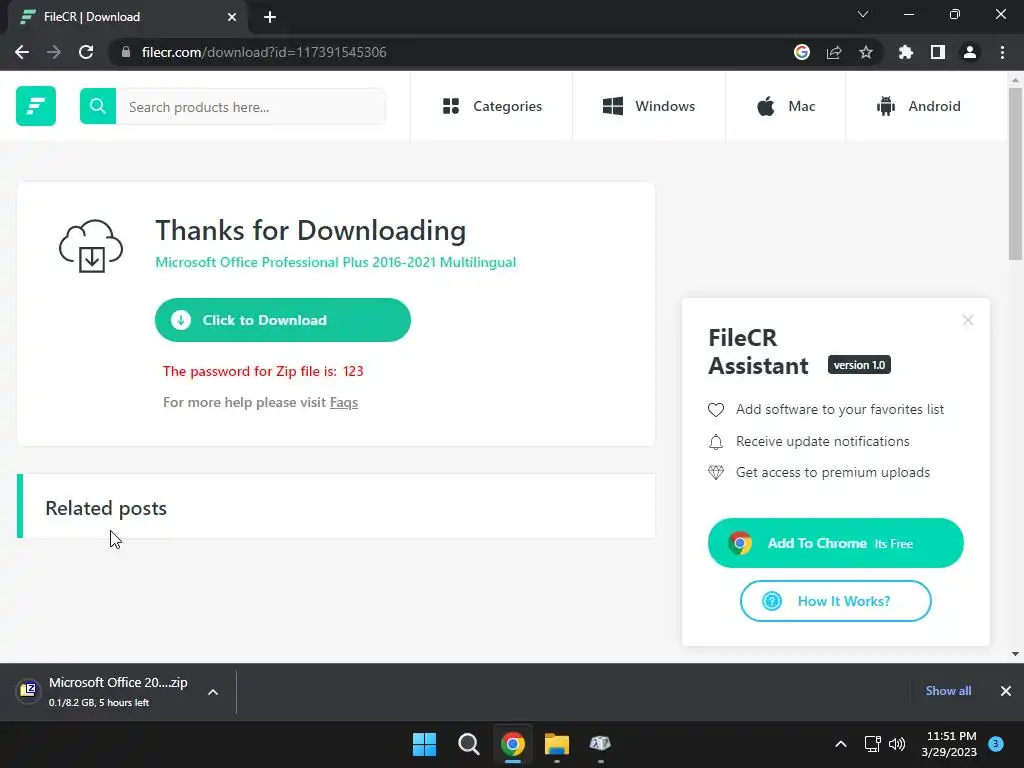Viewport: 1024px width, 768px height.
Task: Close the downloads bar
Action: [x=1006, y=691]
